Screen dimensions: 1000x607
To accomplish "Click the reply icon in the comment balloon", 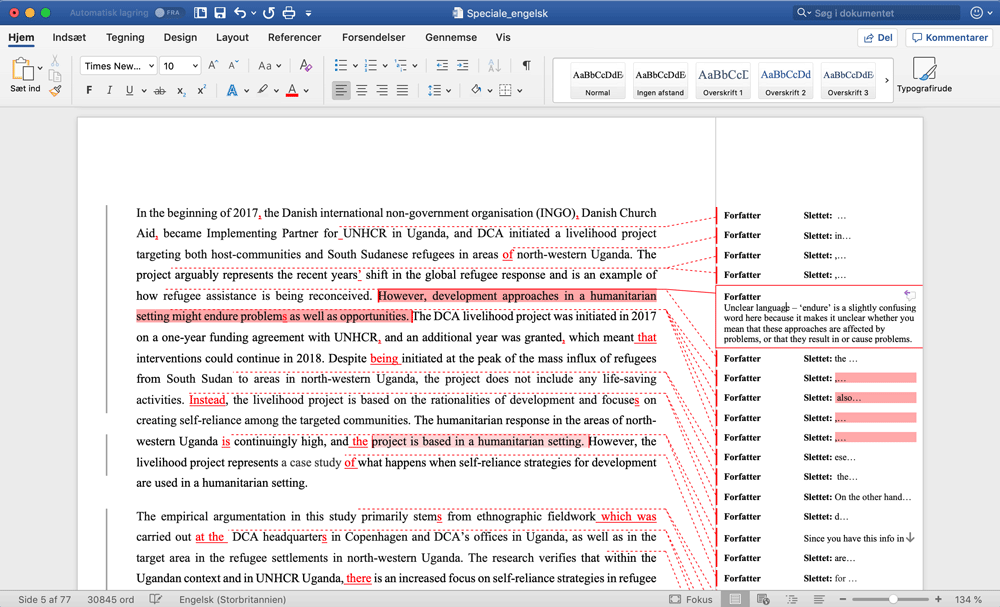I will click(x=910, y=295).
